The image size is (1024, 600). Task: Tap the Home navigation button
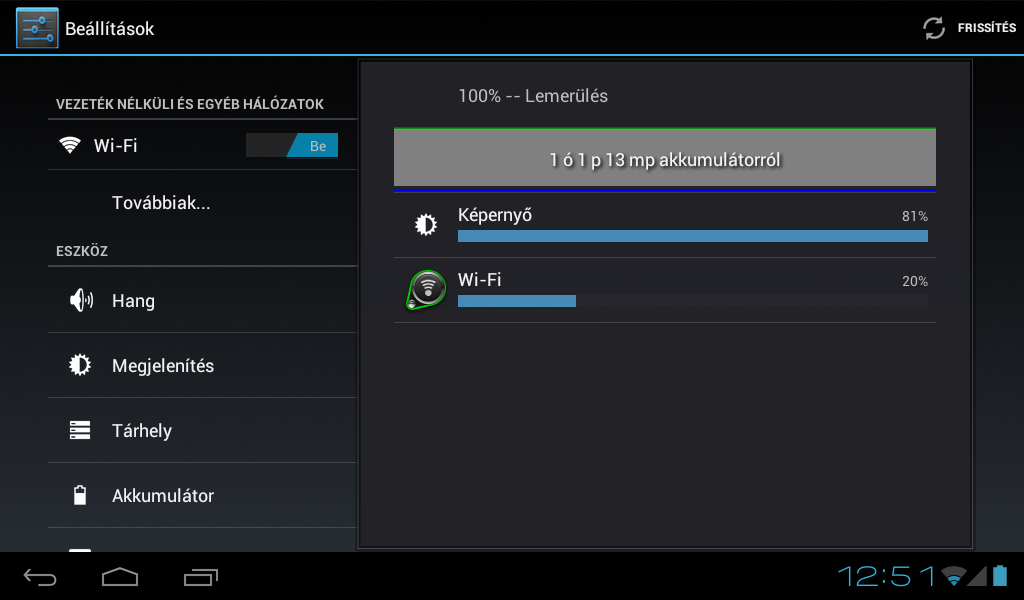click(x=120, y=577)
